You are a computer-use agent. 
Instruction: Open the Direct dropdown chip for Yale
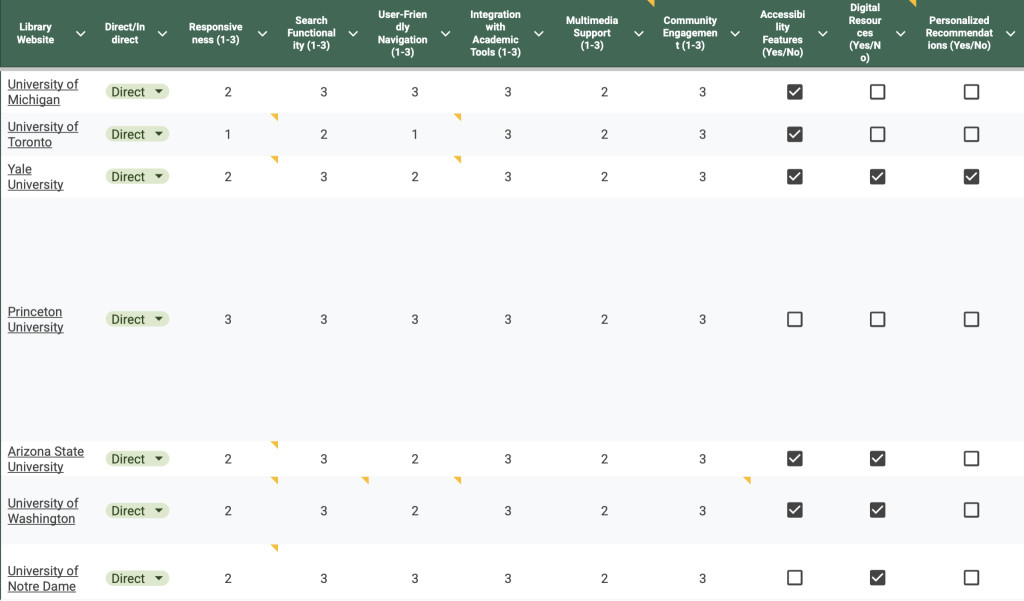pyautogui.click(x=137, y=176)
